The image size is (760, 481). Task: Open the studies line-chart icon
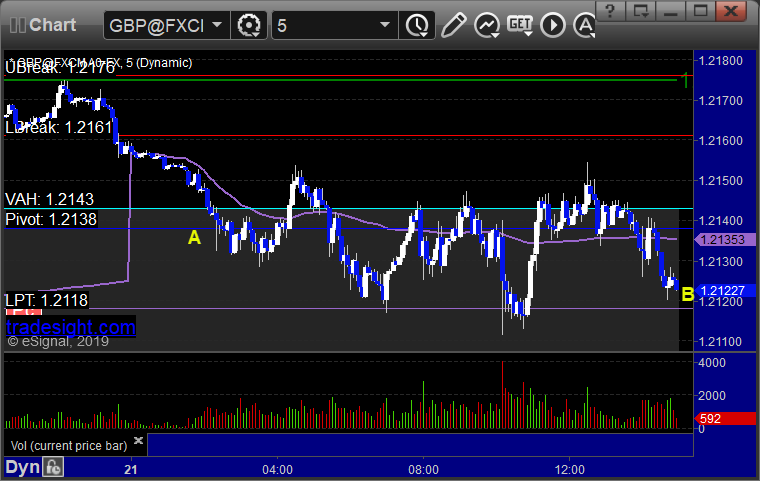point(487,25)
